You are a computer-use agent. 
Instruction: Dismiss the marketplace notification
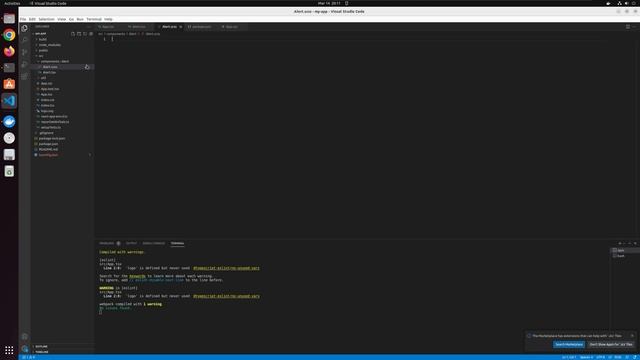632,336
